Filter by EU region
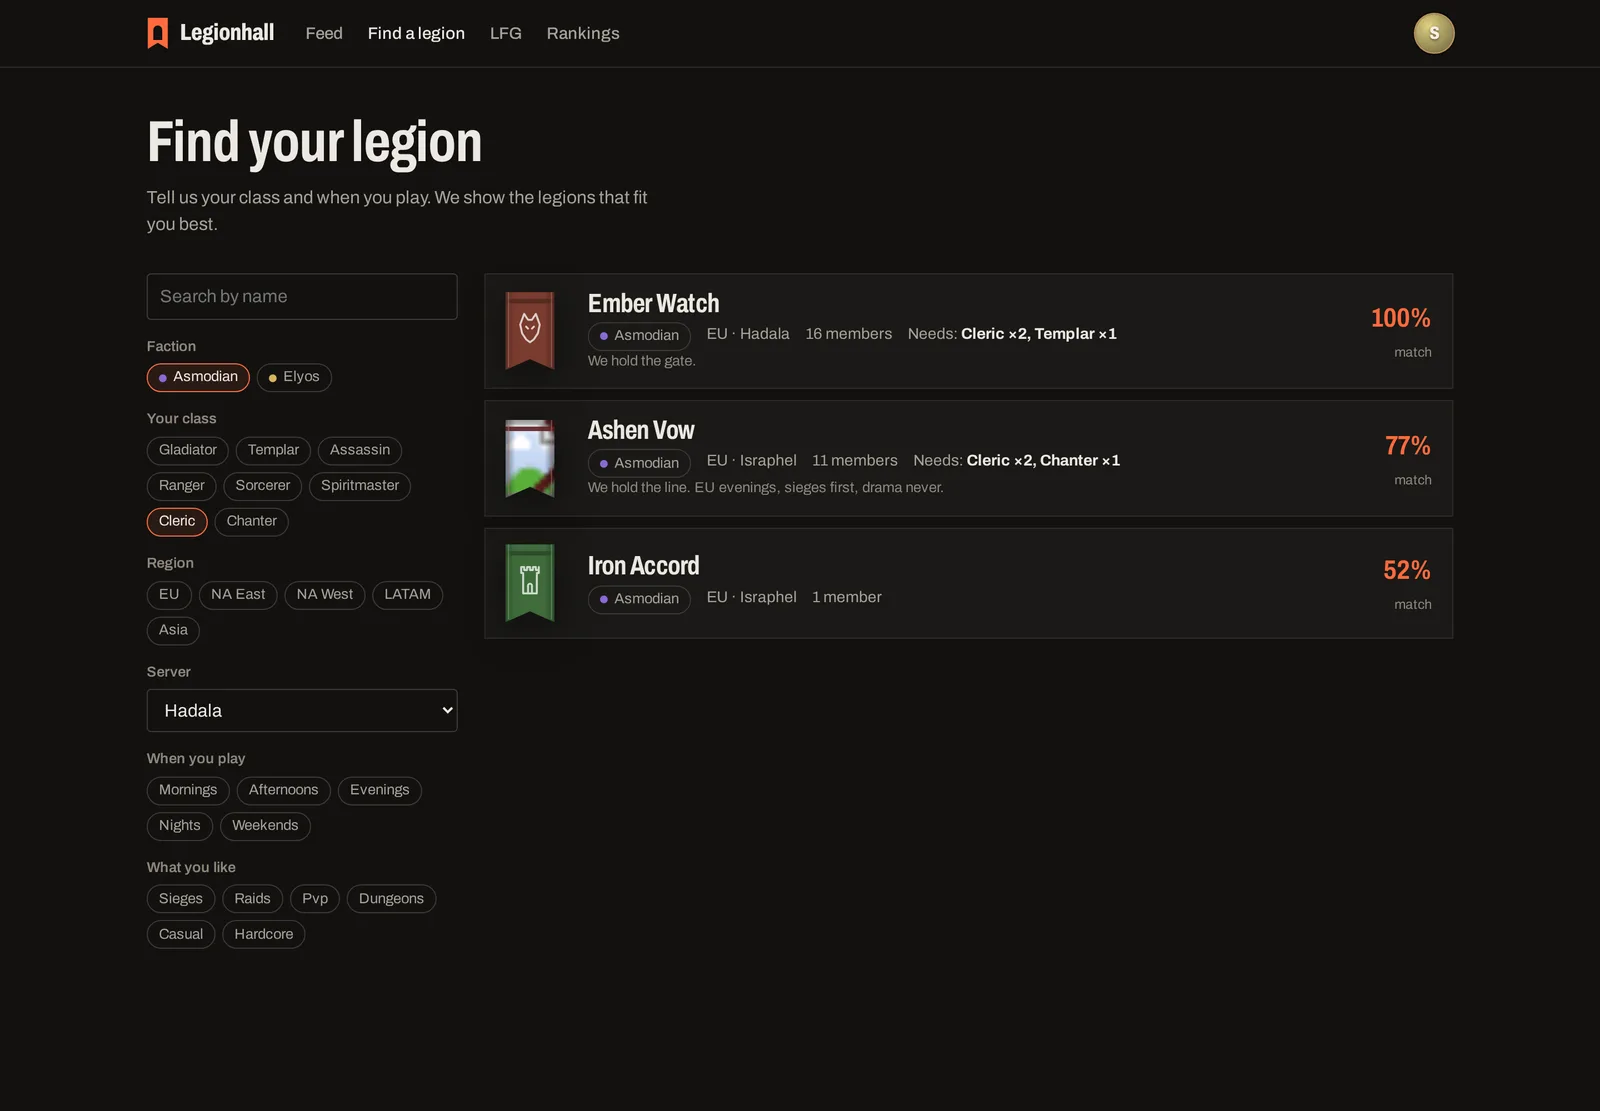1600x1111 pixels. pos(169,595)
